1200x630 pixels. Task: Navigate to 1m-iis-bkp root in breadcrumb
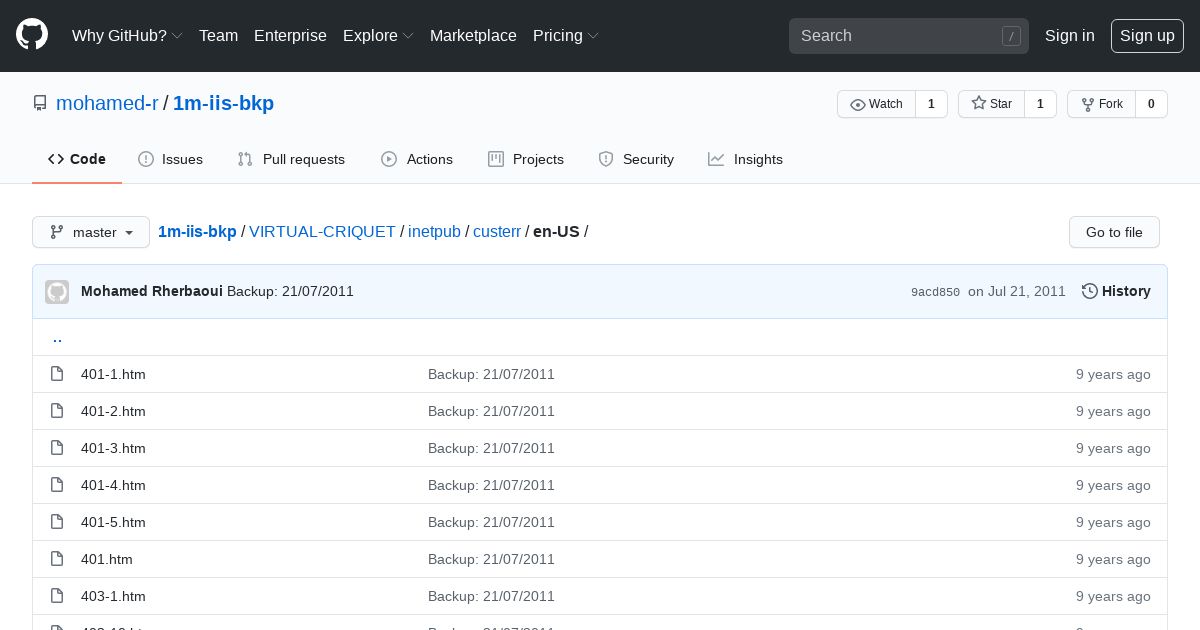pos(197,231)
